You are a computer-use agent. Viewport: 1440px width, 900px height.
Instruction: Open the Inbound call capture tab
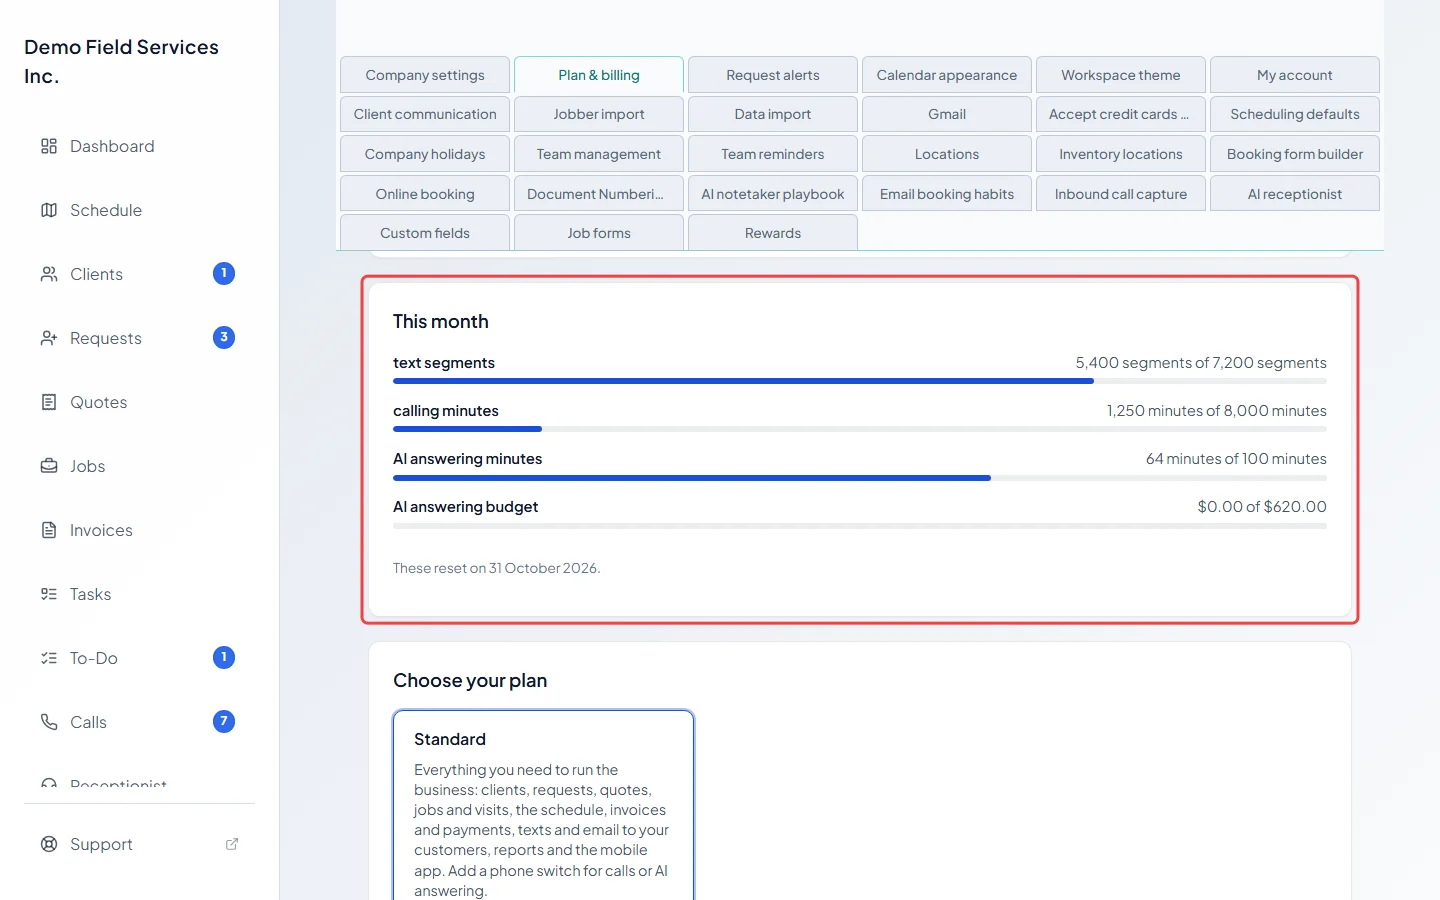[x=1121, y=194]
